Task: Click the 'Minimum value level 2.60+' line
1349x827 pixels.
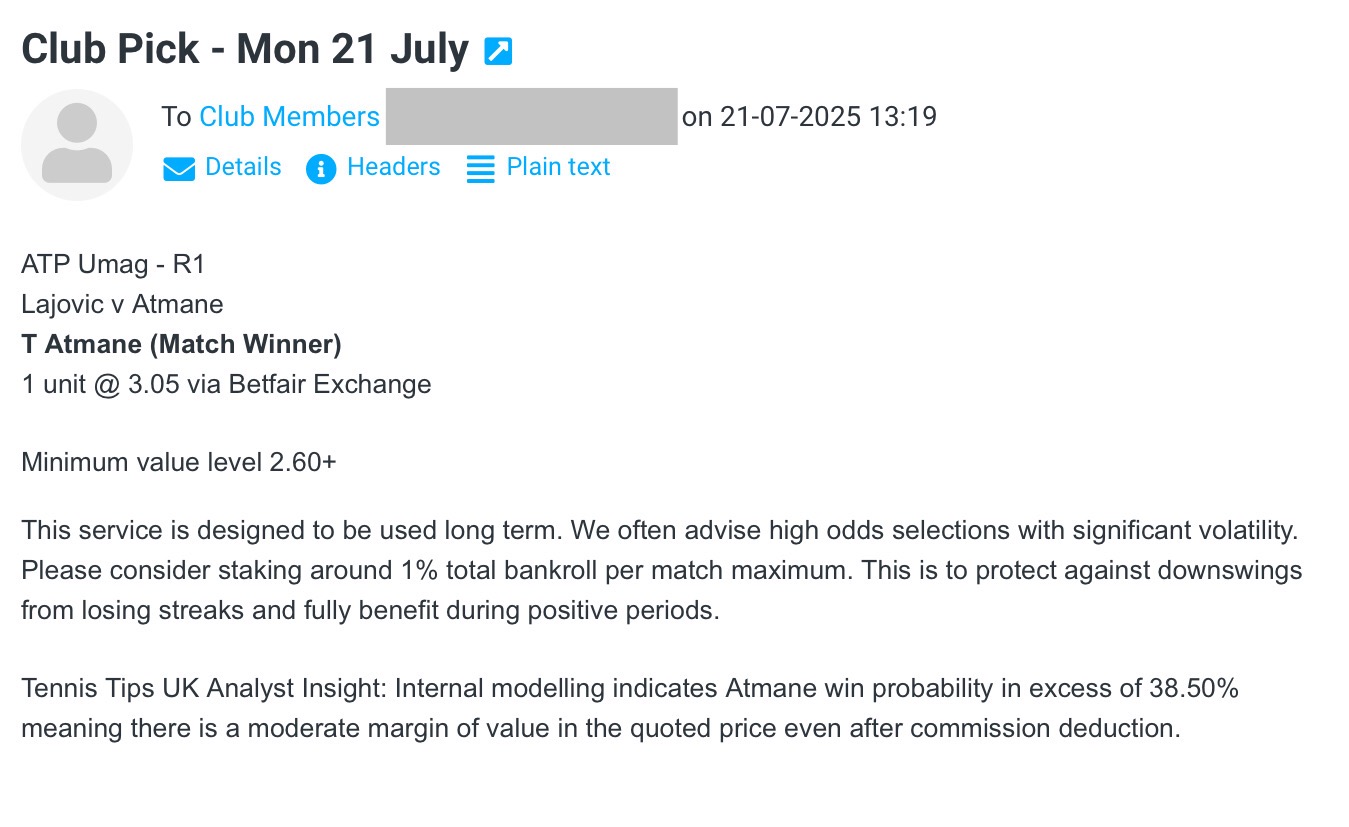Action: (179, 463)
